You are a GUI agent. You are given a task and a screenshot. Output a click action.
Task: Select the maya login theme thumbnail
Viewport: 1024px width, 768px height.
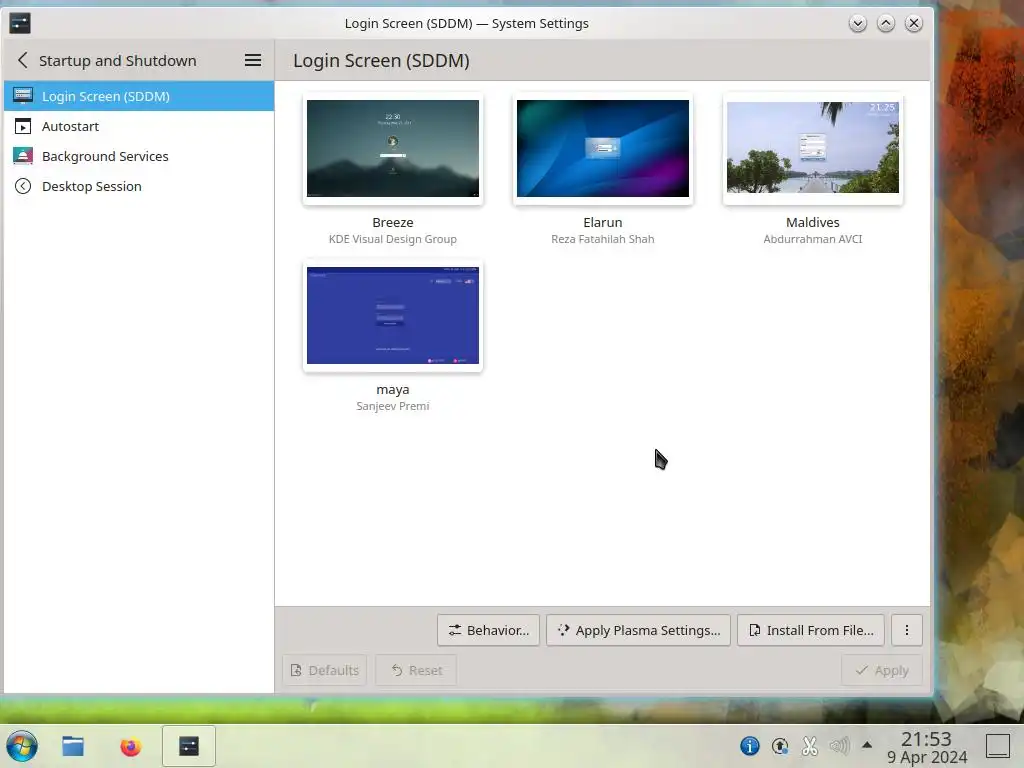tap(392, 315)
